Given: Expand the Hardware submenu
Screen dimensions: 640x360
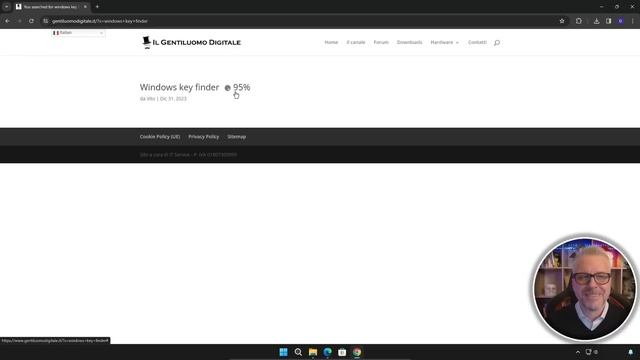Looking at the screenshot, I should (x=444, y=42).
